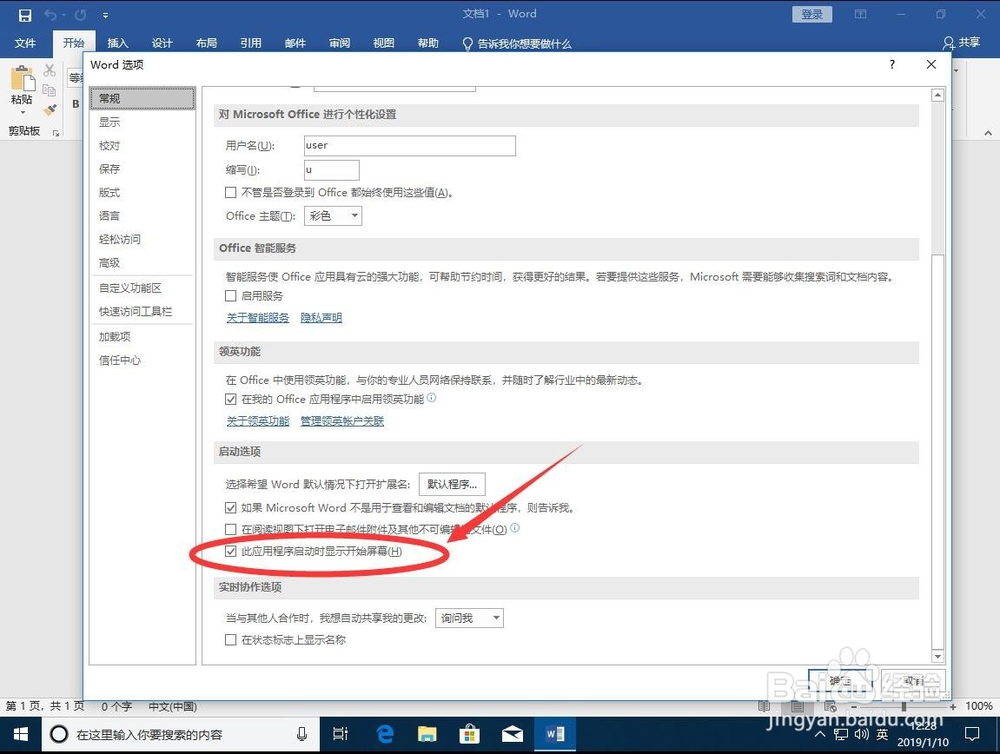
Task: Click the Copy icon in the clipboard group
Action: click(49, 91)
